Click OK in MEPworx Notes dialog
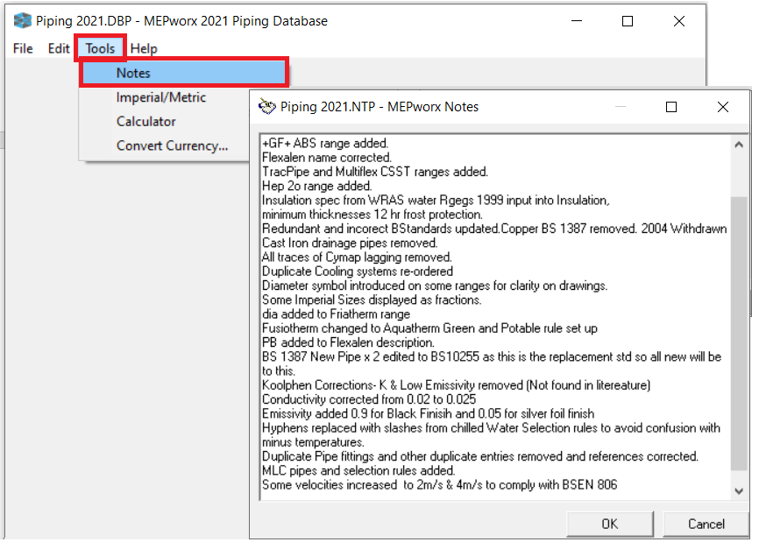This screenshot has width=757, height=546. coord(610,524)
